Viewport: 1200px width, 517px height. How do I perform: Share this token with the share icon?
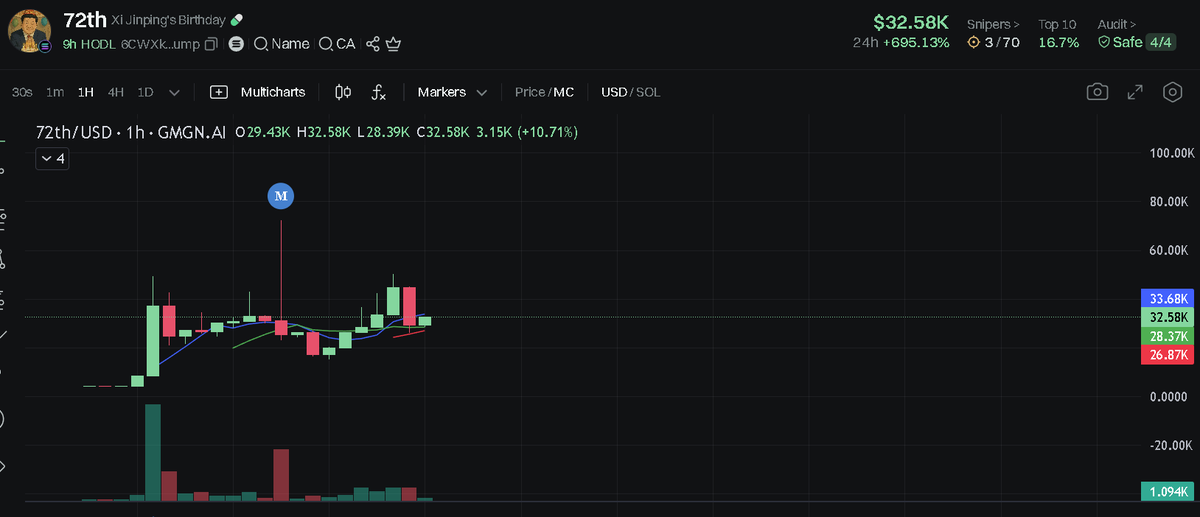373,44
